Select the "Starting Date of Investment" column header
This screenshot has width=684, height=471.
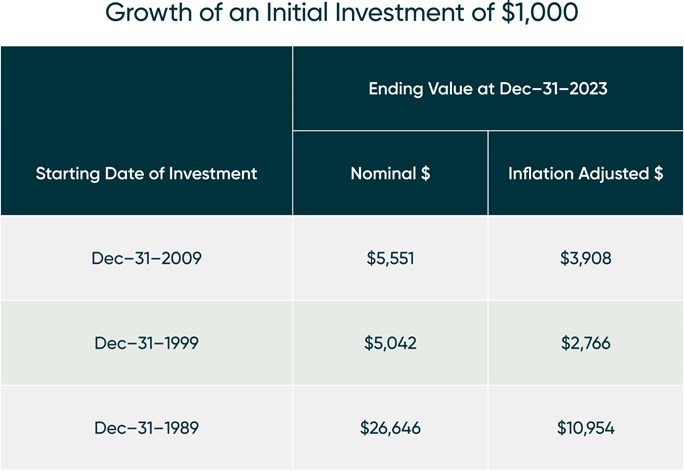pyautogui.click(x=146, y=173)
